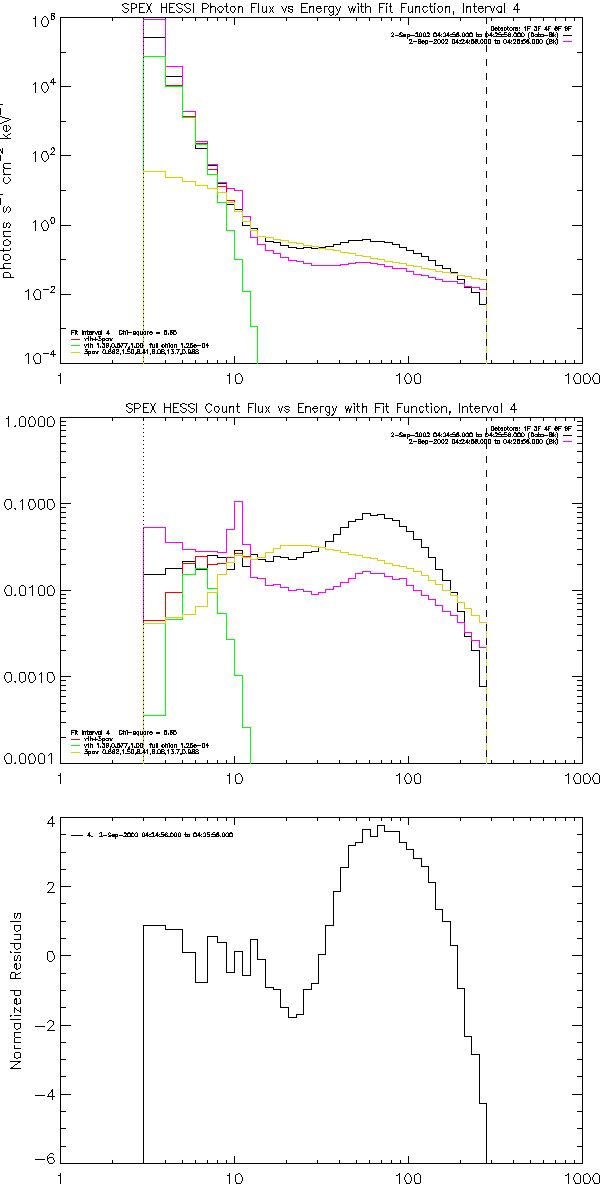The width and height of the screenshot is (600, 1200).
Task: Click the residual curve peak in the bottom plot
Action: 380,826
